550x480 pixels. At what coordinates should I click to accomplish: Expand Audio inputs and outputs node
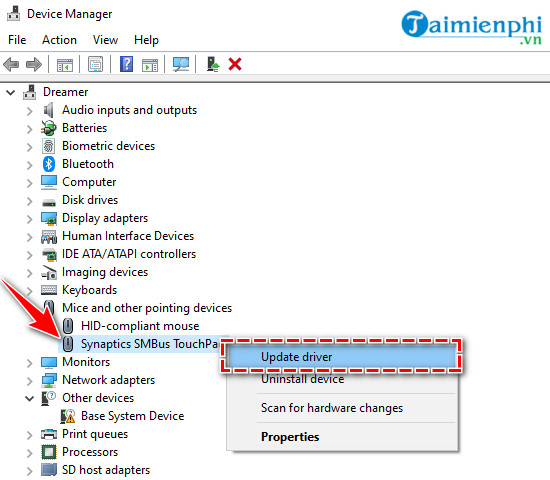coord(29,111)
